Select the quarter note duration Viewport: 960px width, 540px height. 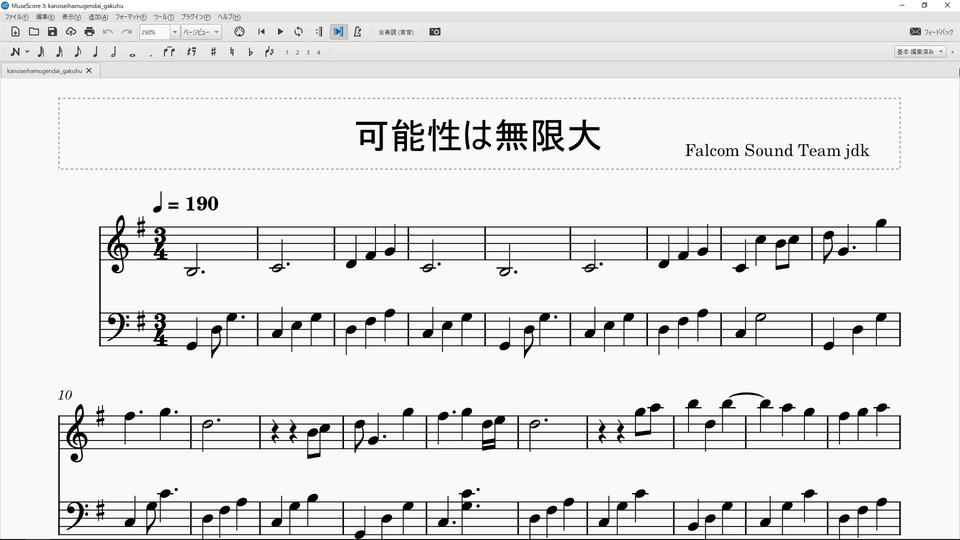[x=96, y=52]
